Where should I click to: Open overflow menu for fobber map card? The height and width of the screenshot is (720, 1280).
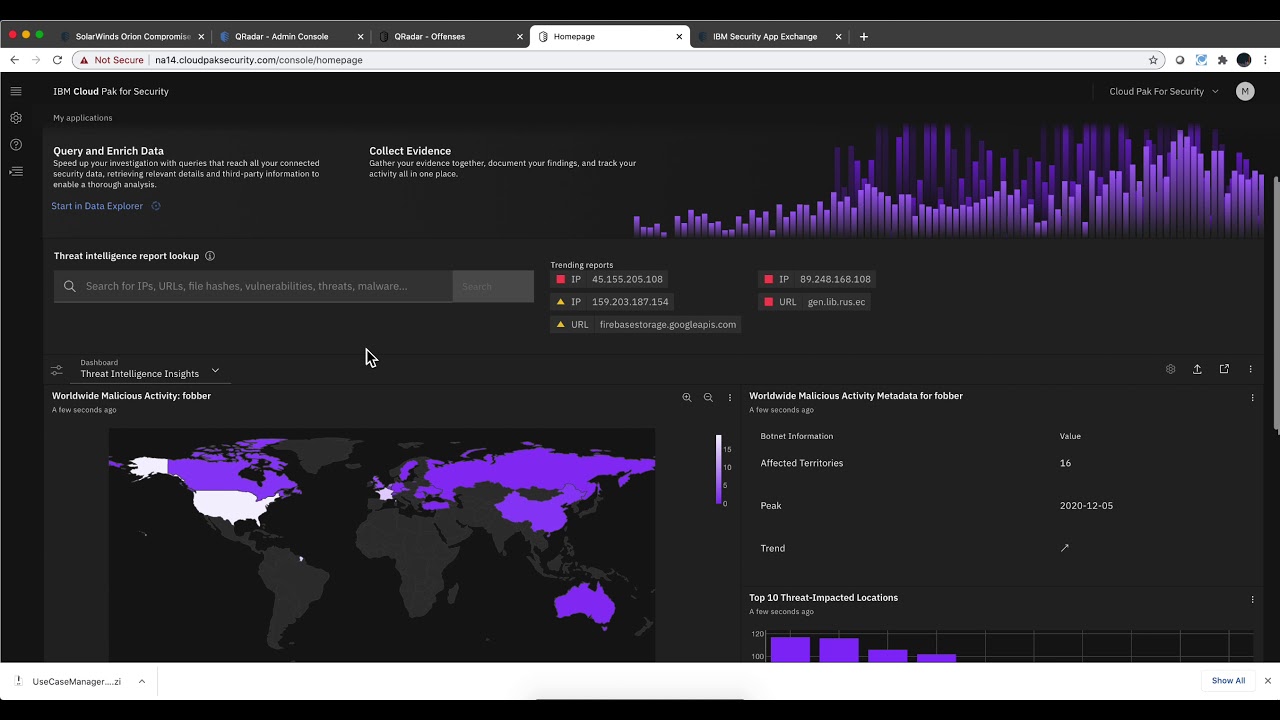730,397
